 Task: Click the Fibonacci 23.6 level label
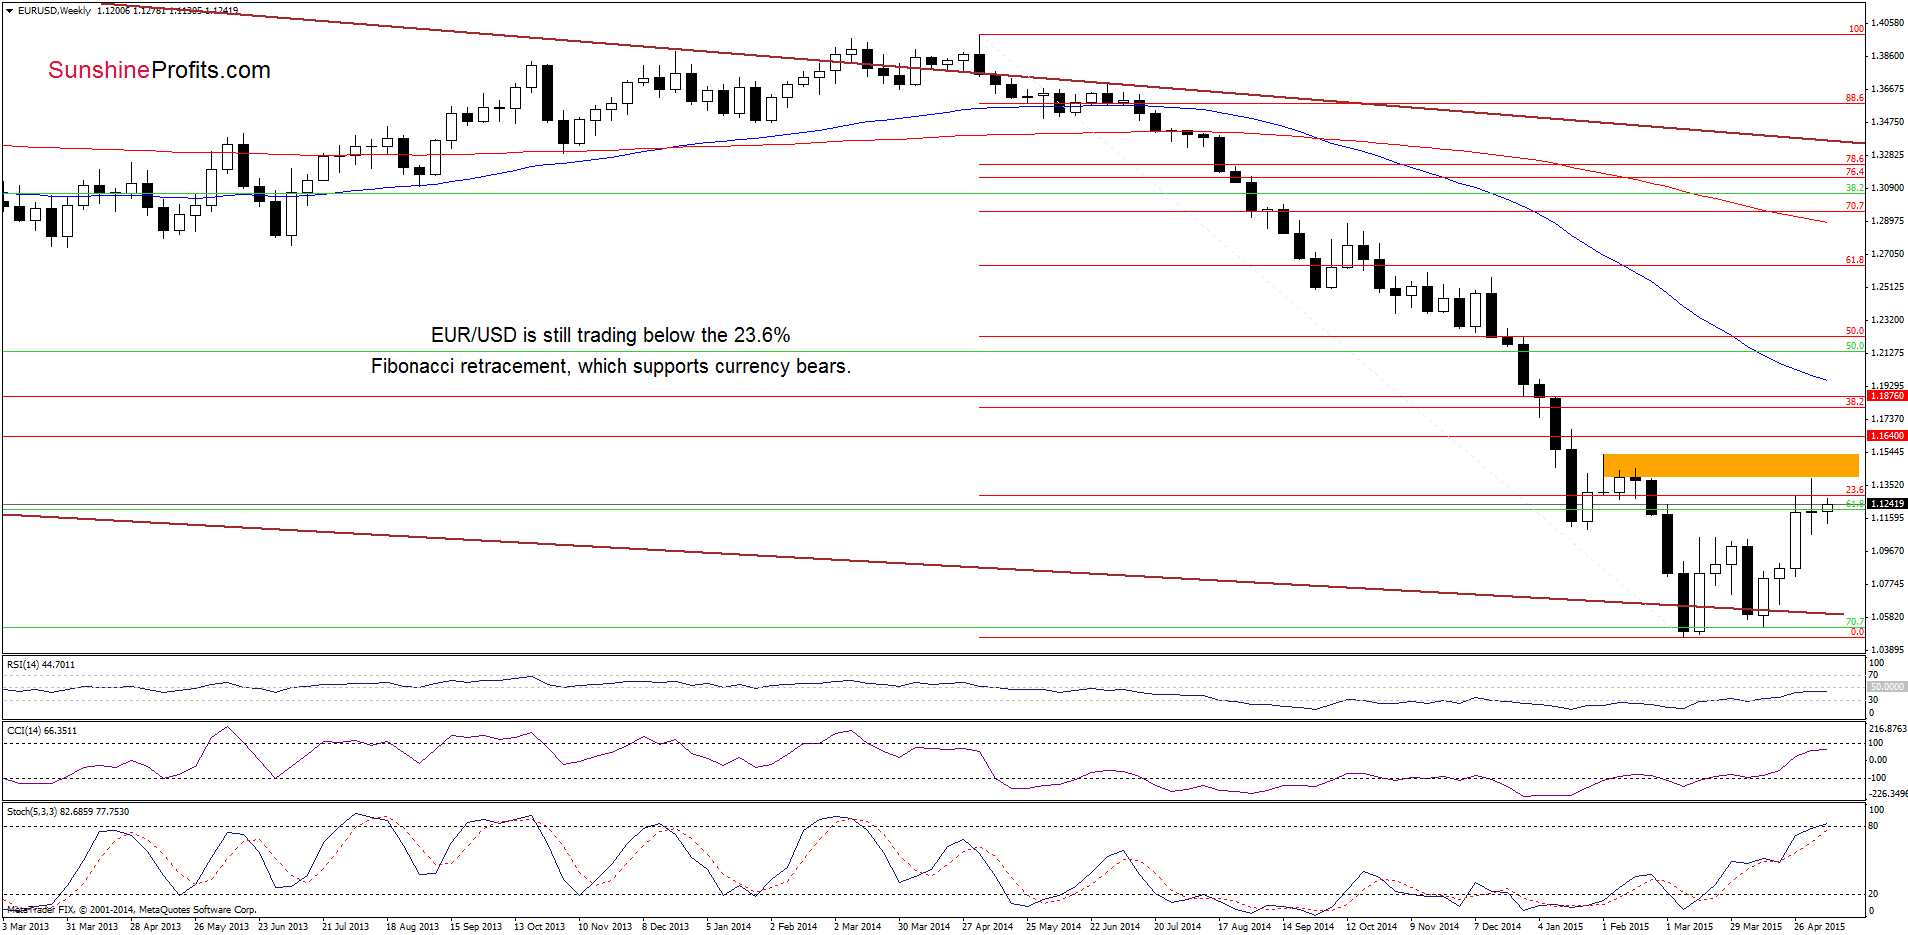pyautogui.click(x=1855, y=490)
